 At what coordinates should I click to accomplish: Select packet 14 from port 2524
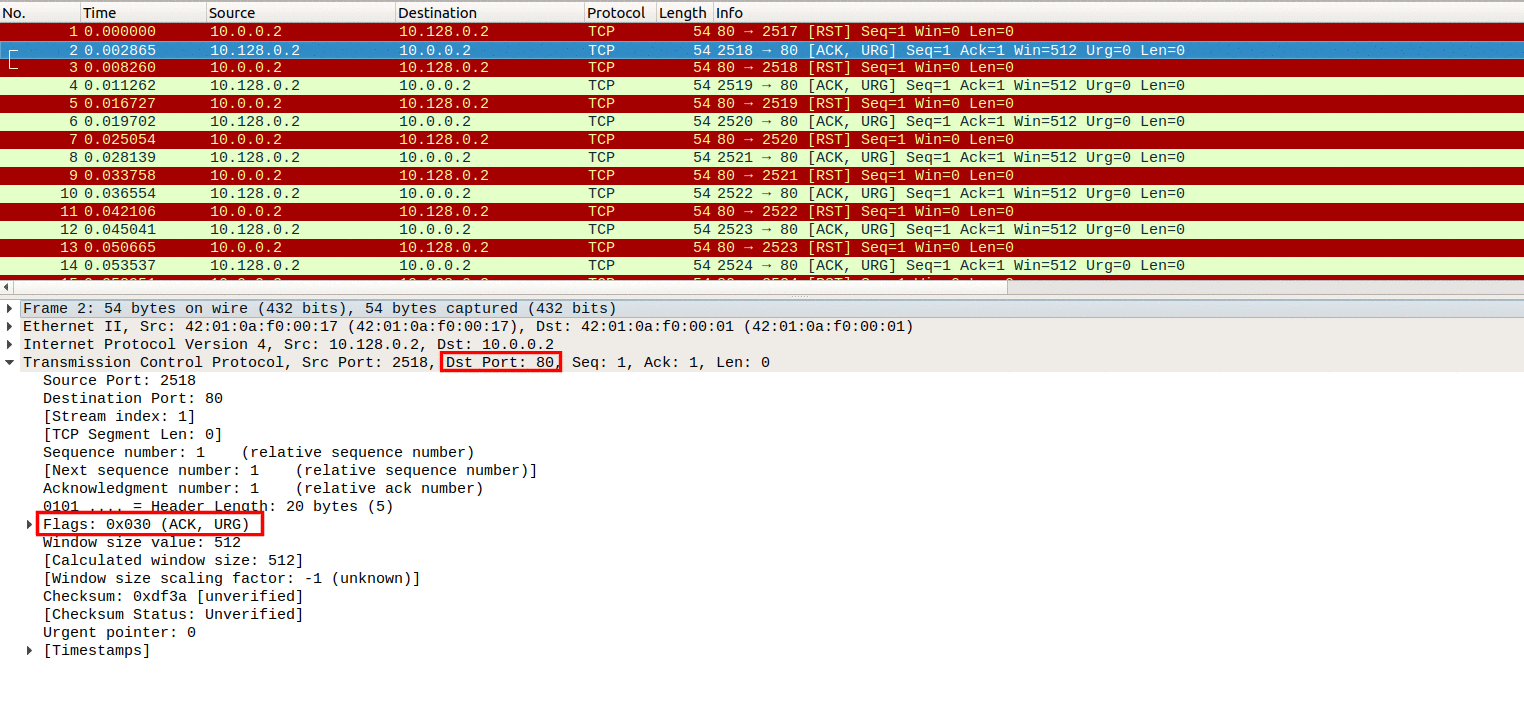click(762, 266)
